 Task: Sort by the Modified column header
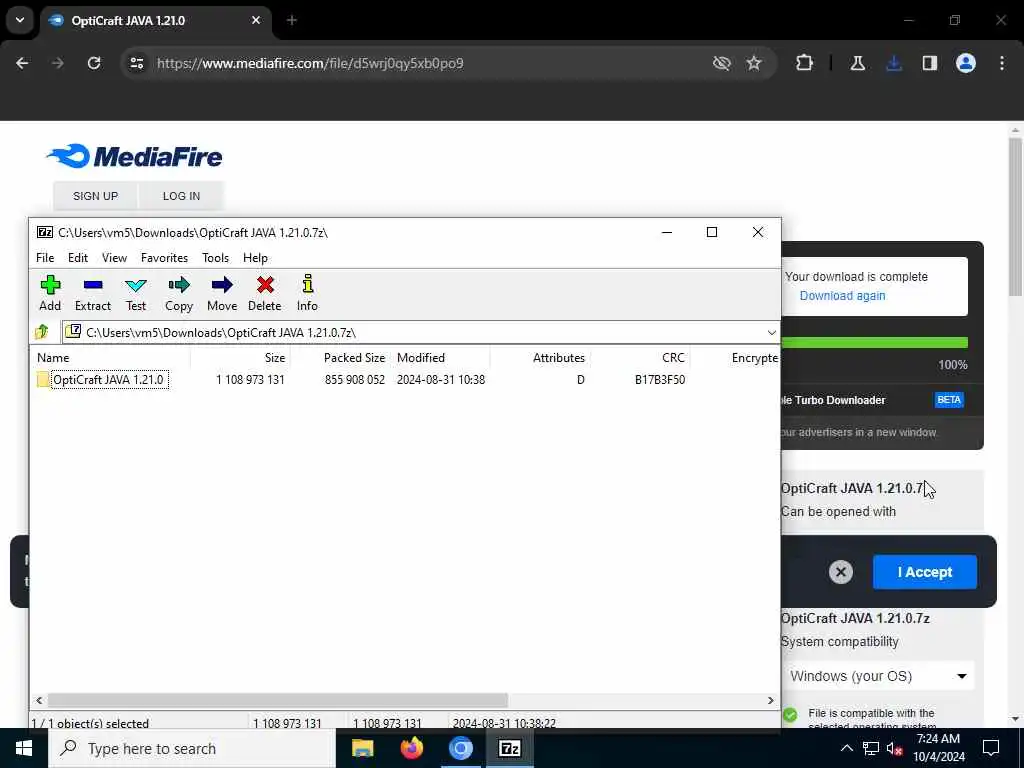click(440, 358)
